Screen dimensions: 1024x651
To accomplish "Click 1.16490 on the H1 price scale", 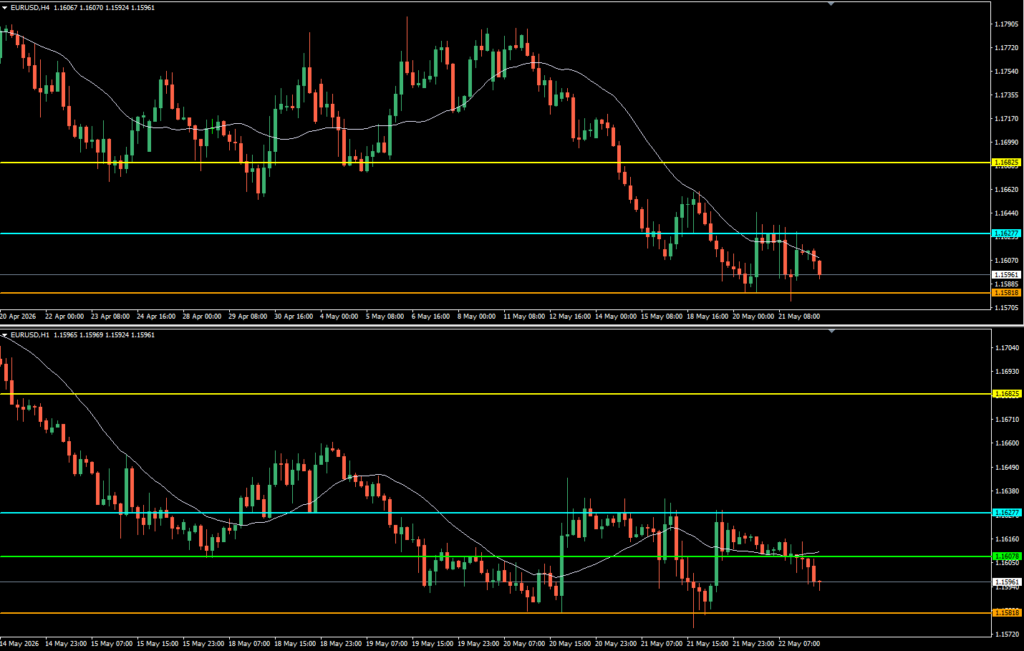I will [x=1007, y=468].
